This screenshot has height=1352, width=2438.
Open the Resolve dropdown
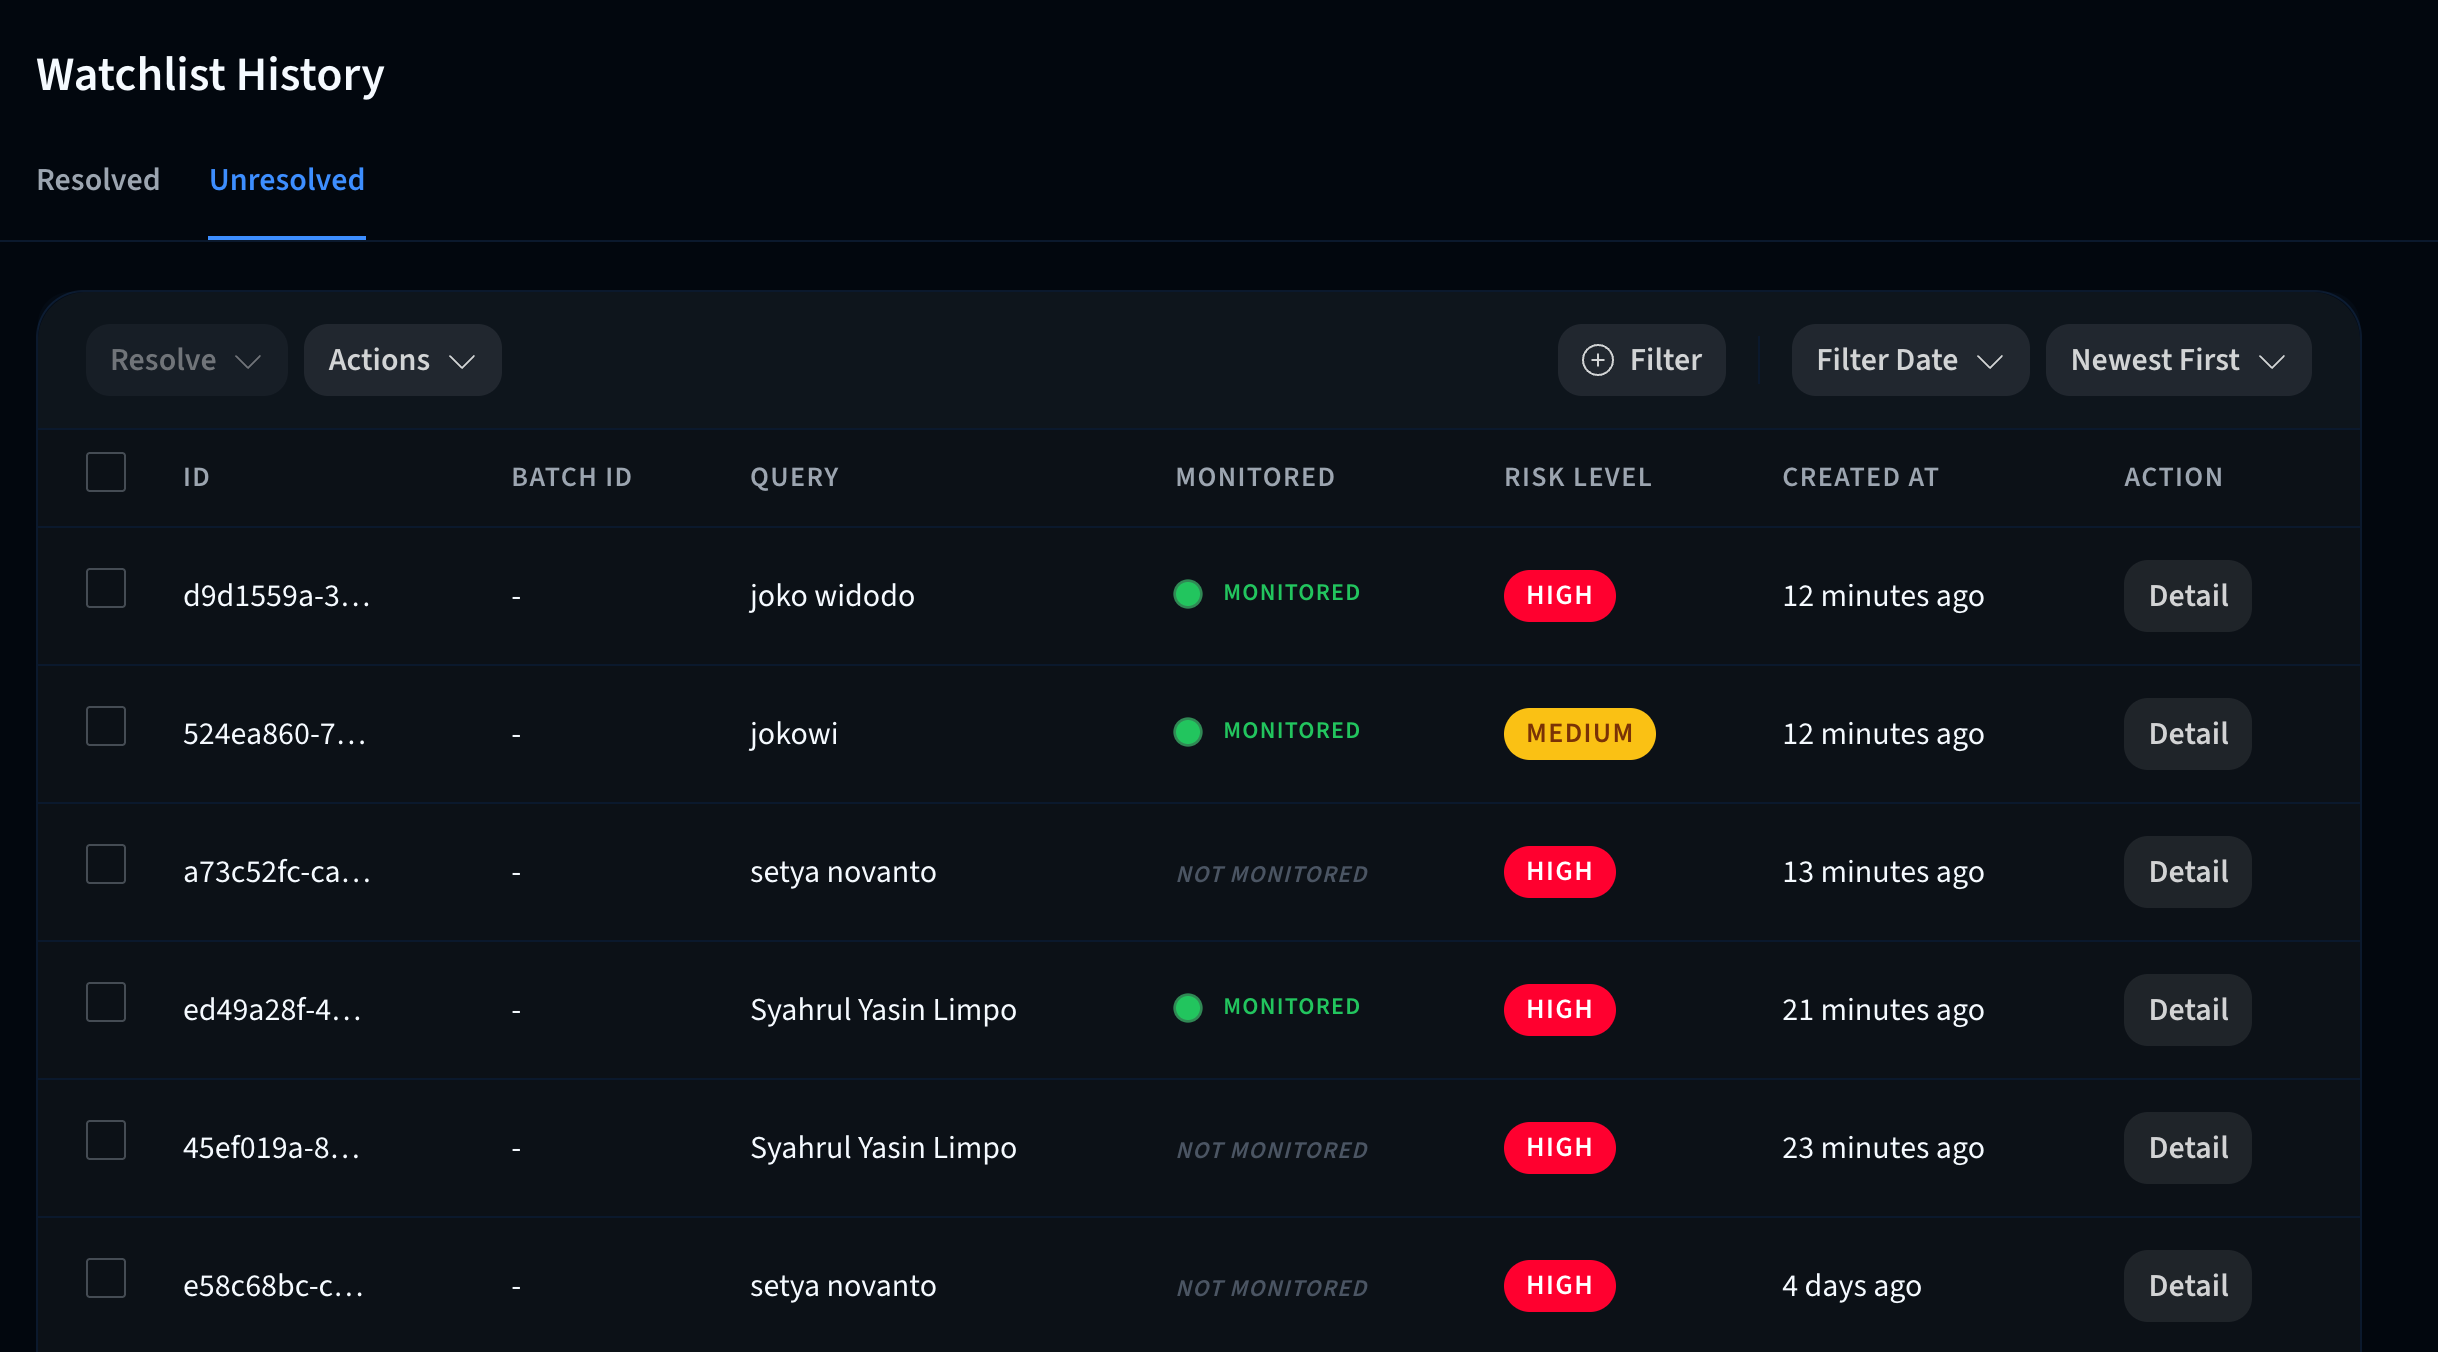click(x=186, y=360)
